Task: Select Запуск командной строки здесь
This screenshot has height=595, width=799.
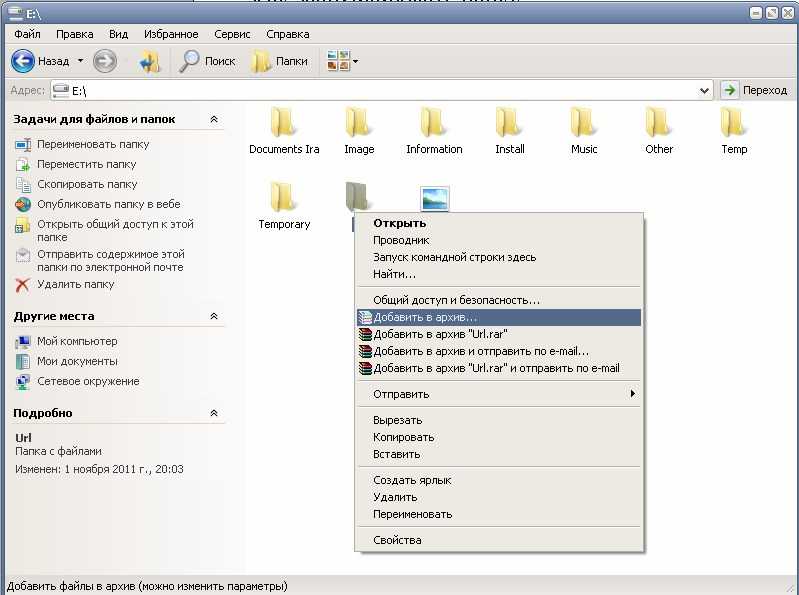Action: coord(499,257)
